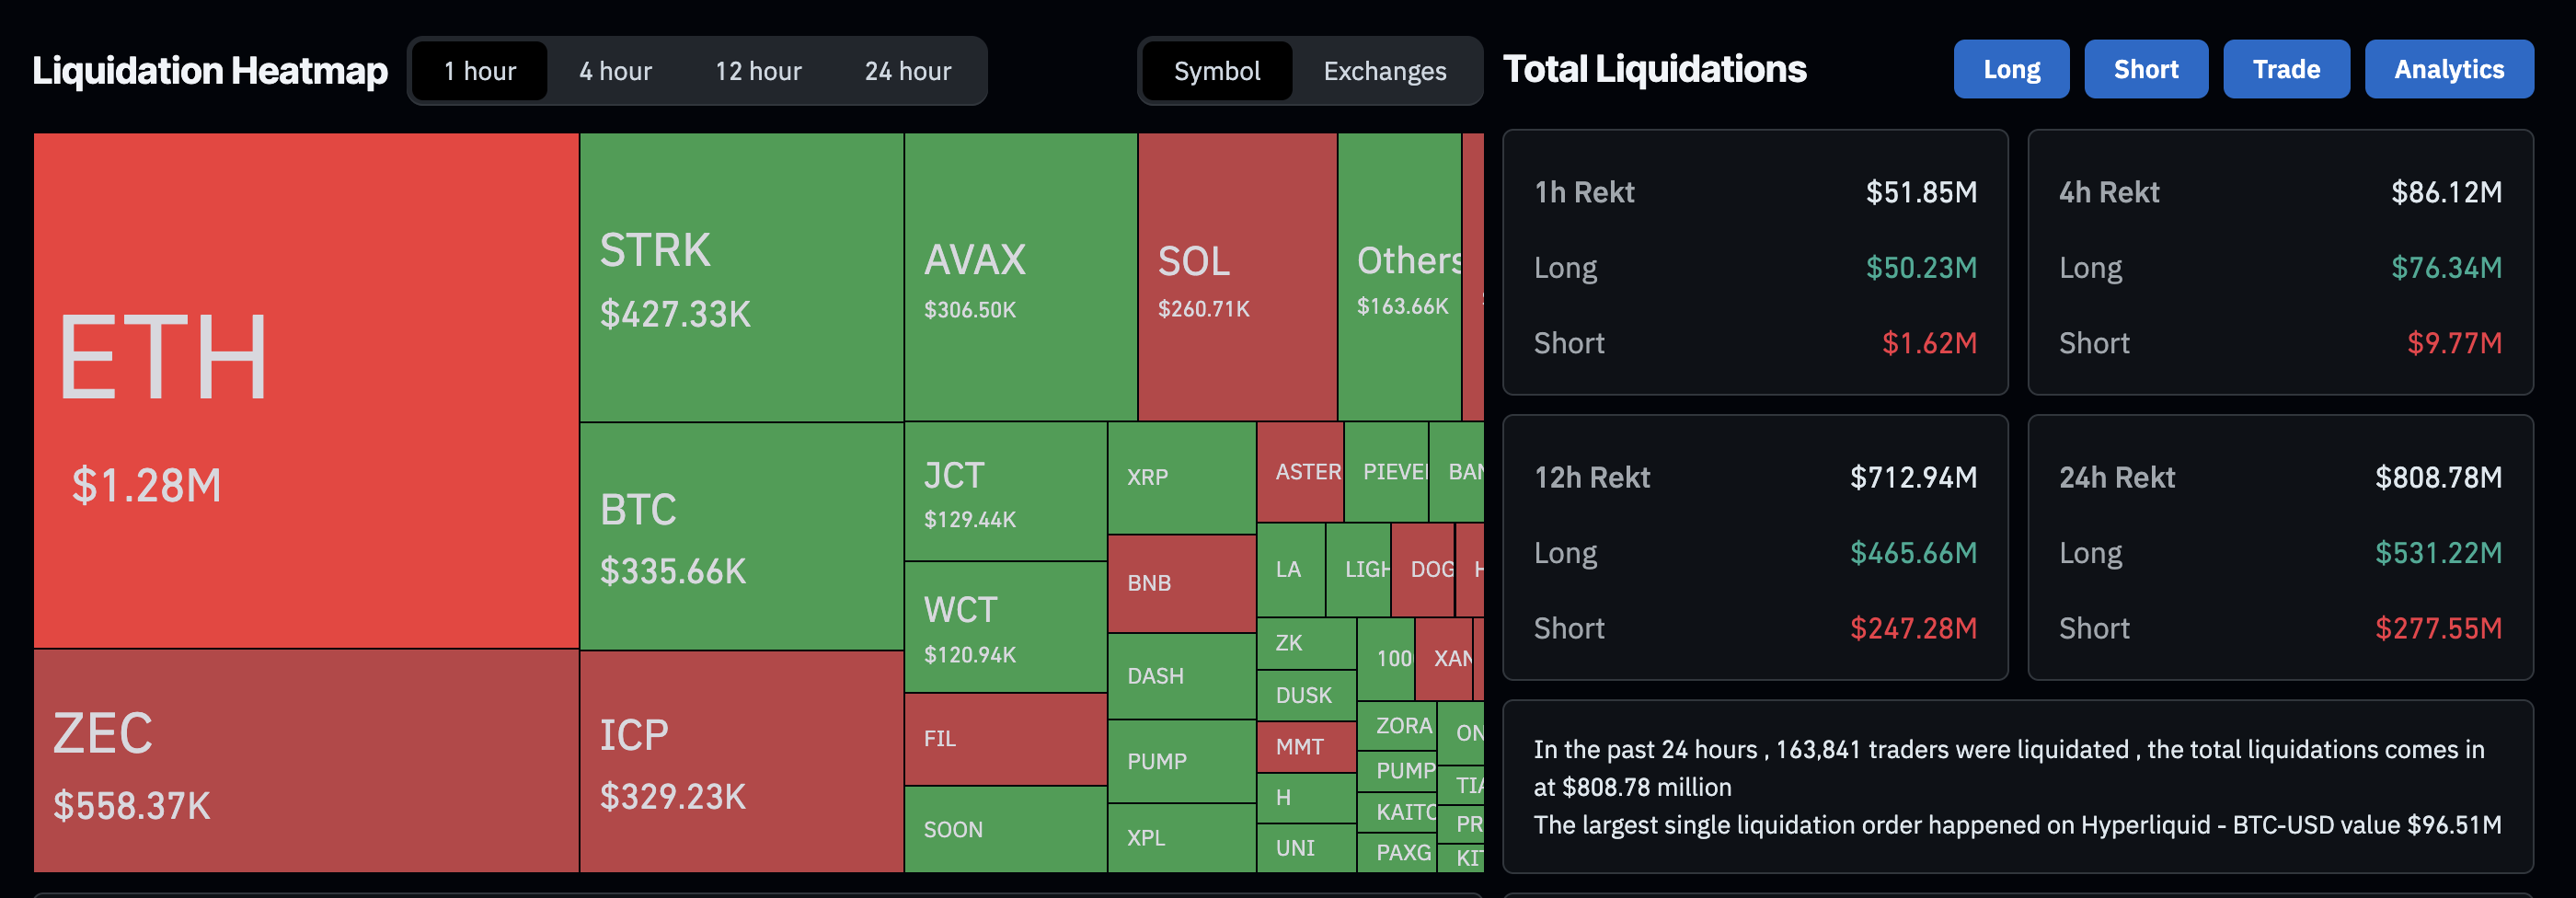This screenshot has width=2576, height=898.
Task: Toggle heatmap view to Symbol
Action: coord(1216,71)
